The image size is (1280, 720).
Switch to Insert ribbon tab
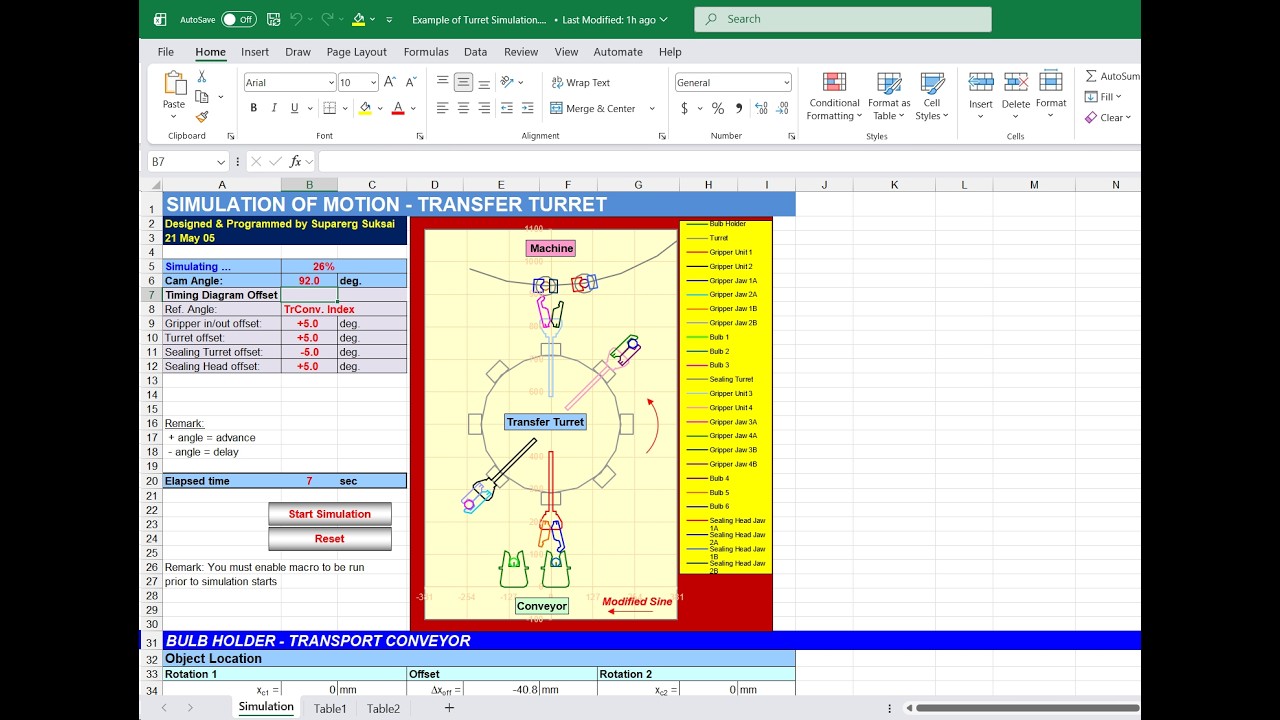(x=255, y=52)
